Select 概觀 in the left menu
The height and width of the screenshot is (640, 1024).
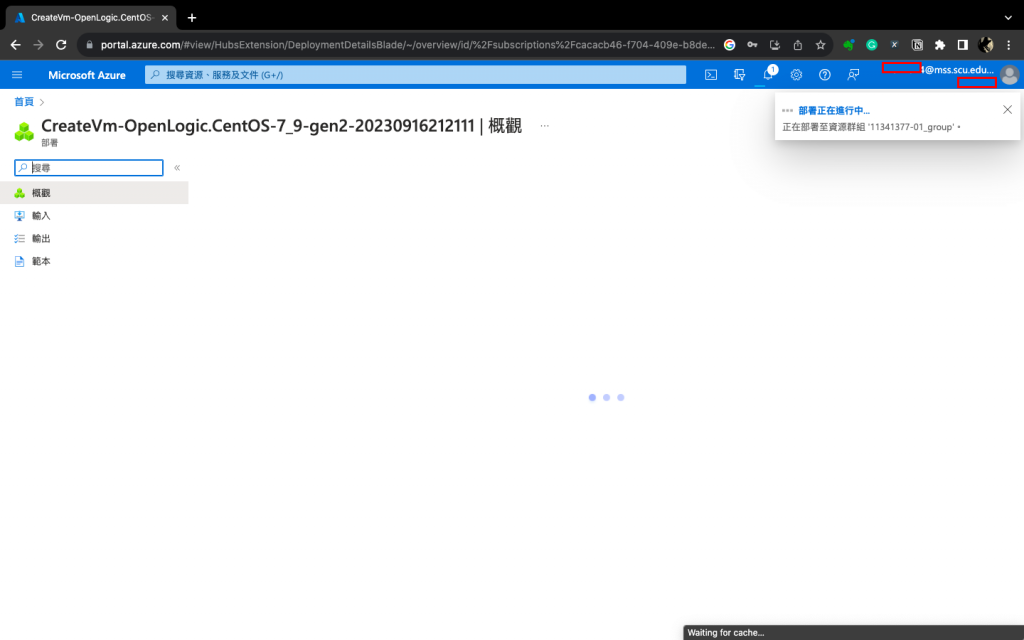click(94, 193)
